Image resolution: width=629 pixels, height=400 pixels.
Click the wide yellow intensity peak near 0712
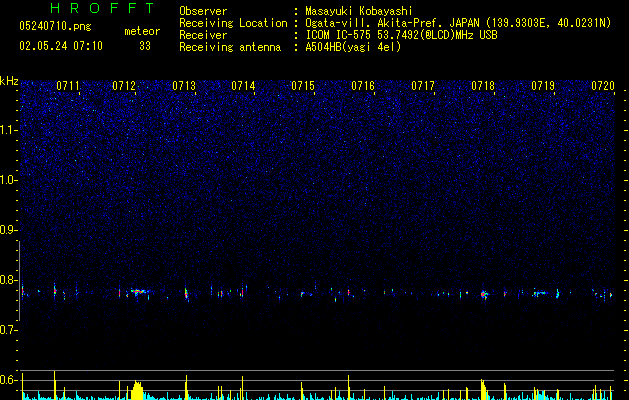pos(137,390)
